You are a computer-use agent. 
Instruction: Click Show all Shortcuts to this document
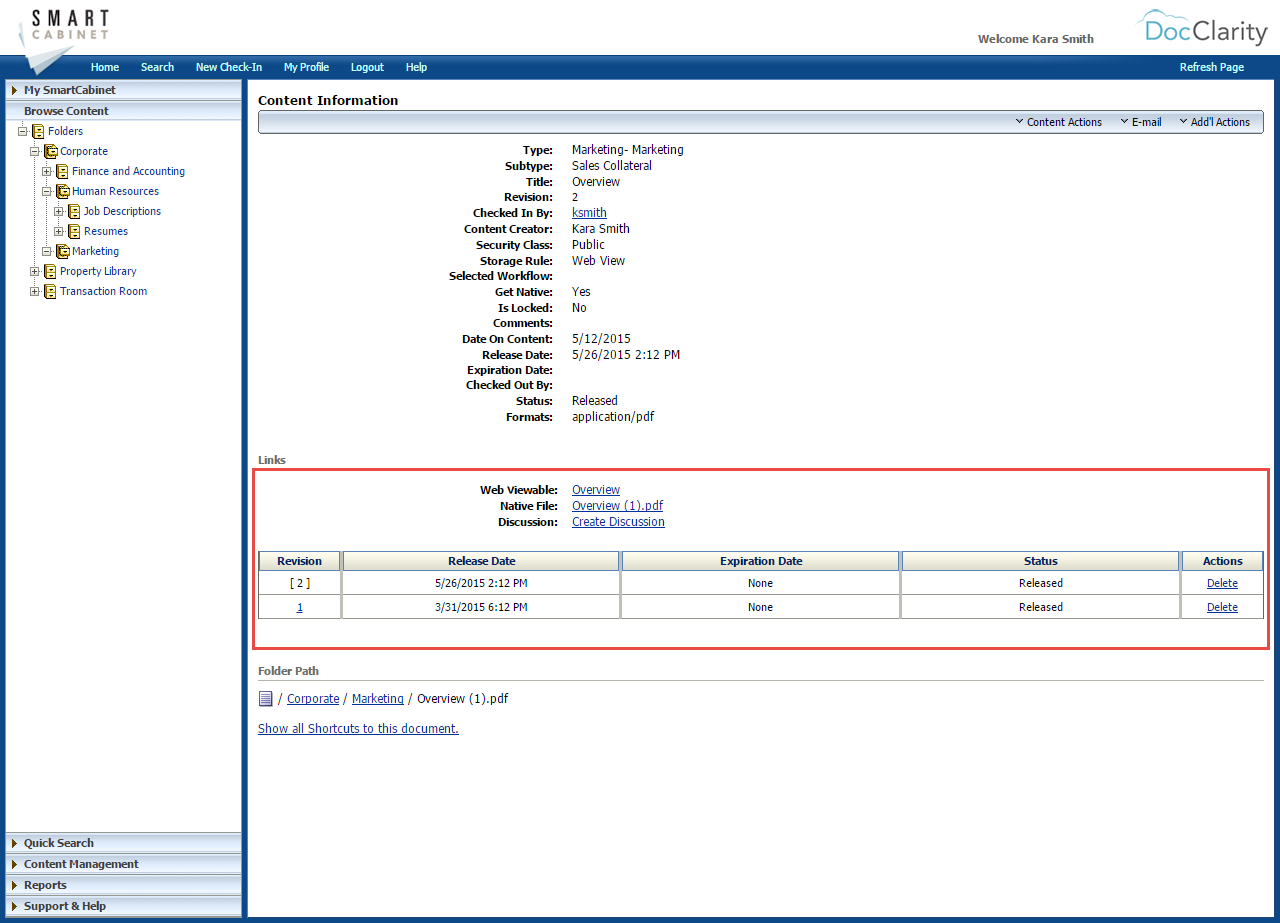tap(357, 728)
